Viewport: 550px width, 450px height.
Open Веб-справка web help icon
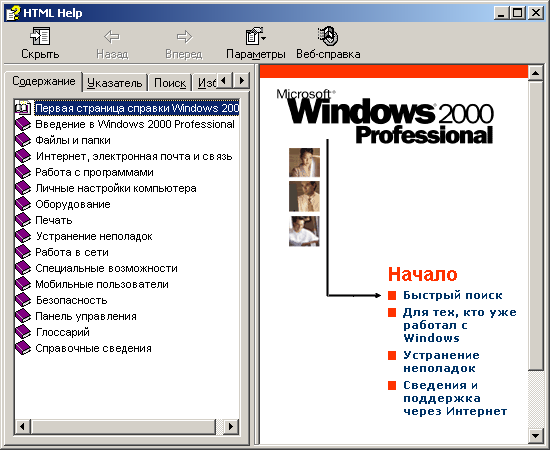[328, 36]
